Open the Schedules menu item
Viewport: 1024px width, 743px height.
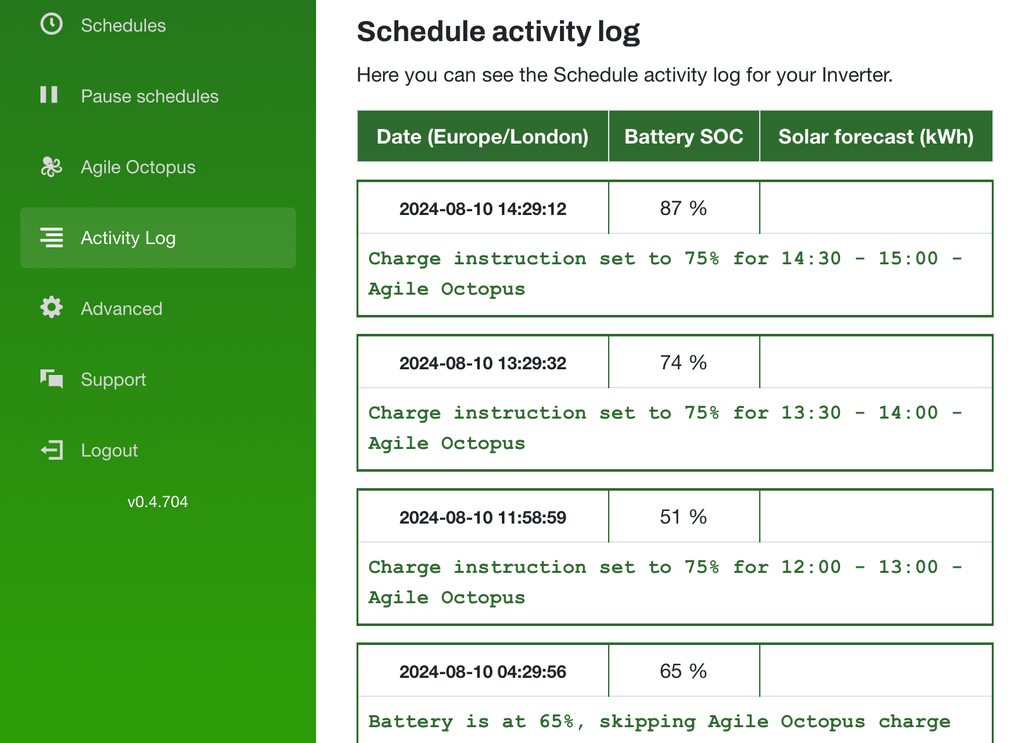pos(123,25)
